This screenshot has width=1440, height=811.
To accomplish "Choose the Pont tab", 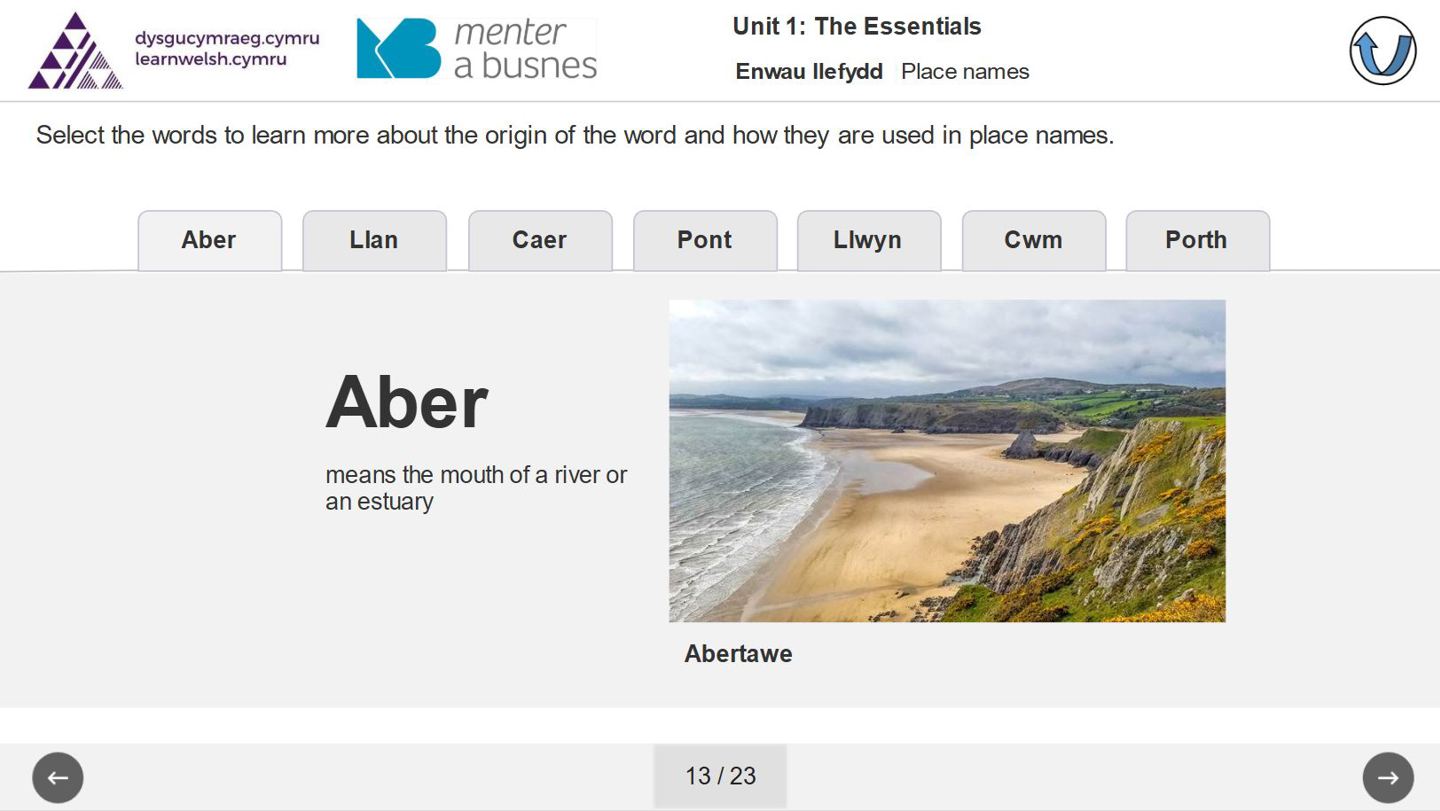I will pyautogui.click(x=705, y=240).
